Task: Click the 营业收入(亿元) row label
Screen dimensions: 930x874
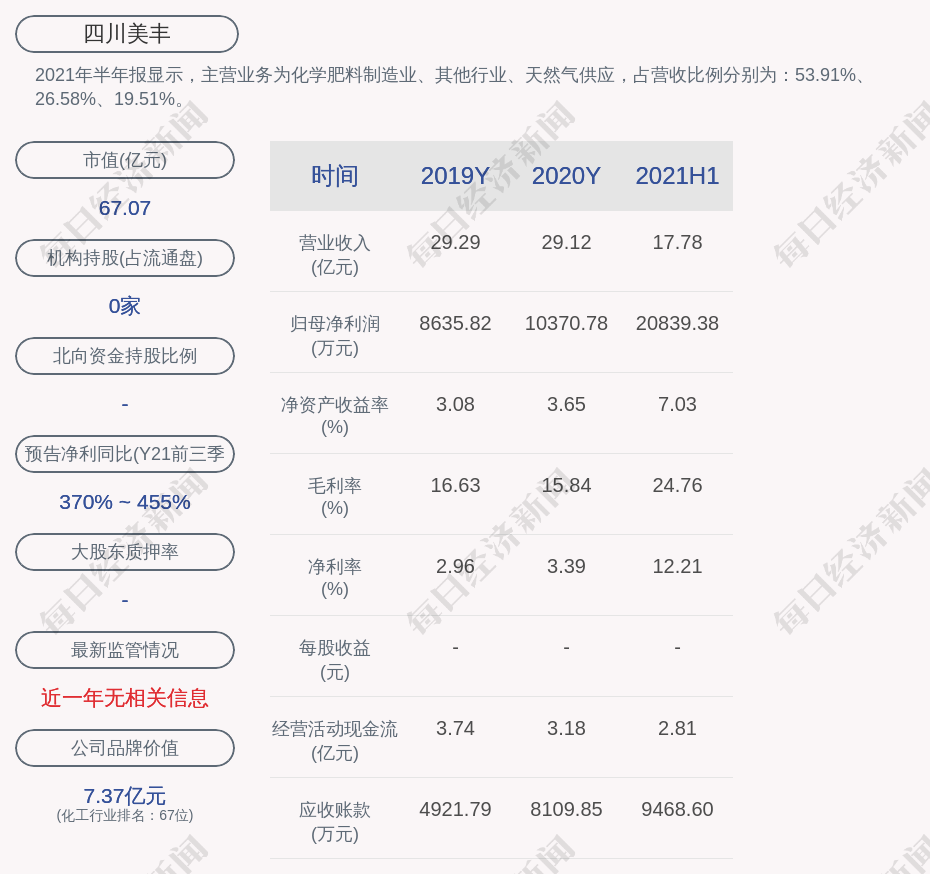Action: 335,255
